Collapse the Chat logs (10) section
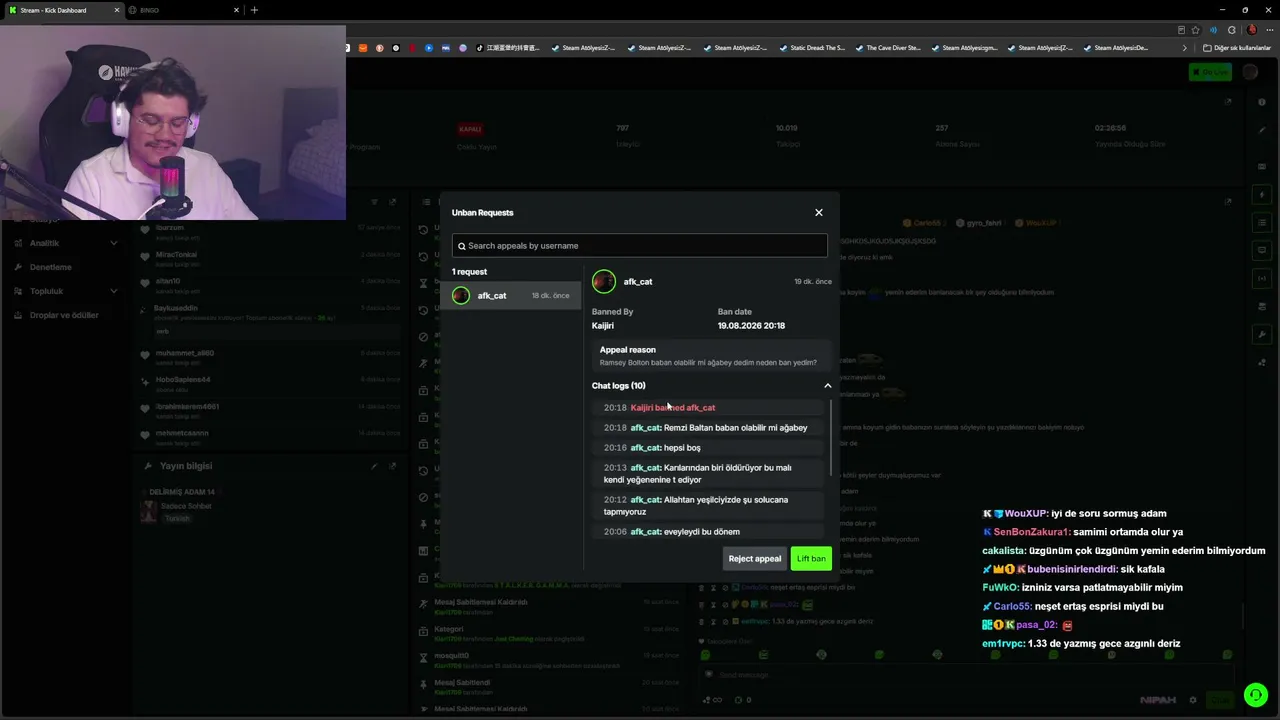The height and width of the screenshot is (720, 1280). coord(827,386)
